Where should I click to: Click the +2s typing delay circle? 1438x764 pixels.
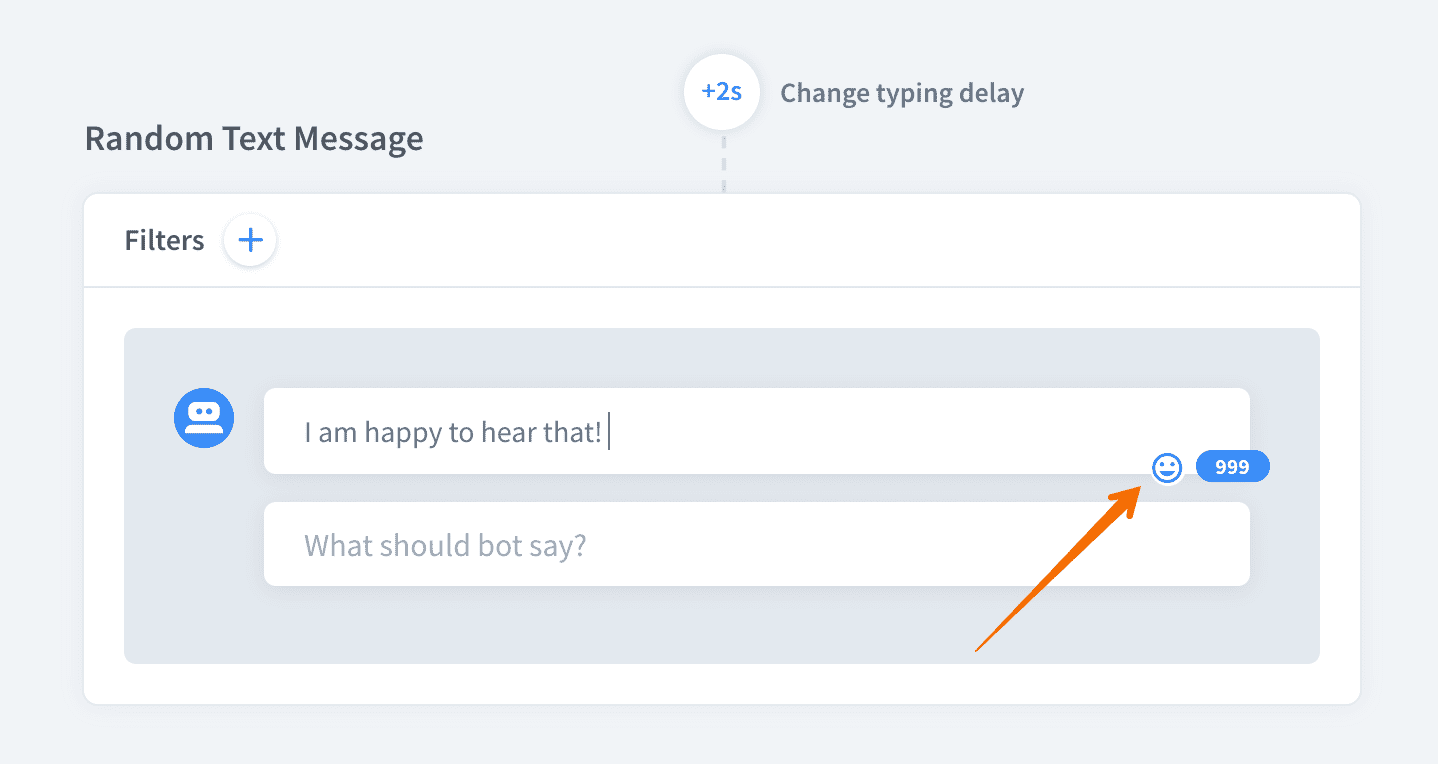coord(722,92)
